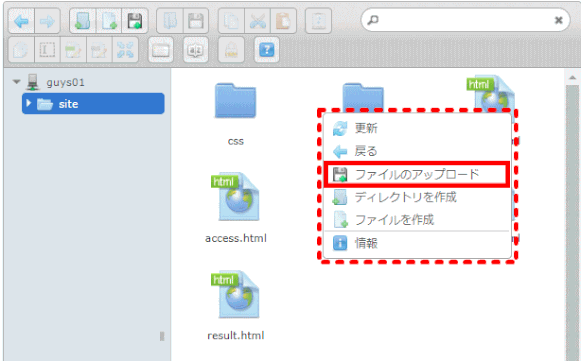Choose ファイルを作成 in context menu
The height and width of the screenshot is (361, 581).
(417, 220)
